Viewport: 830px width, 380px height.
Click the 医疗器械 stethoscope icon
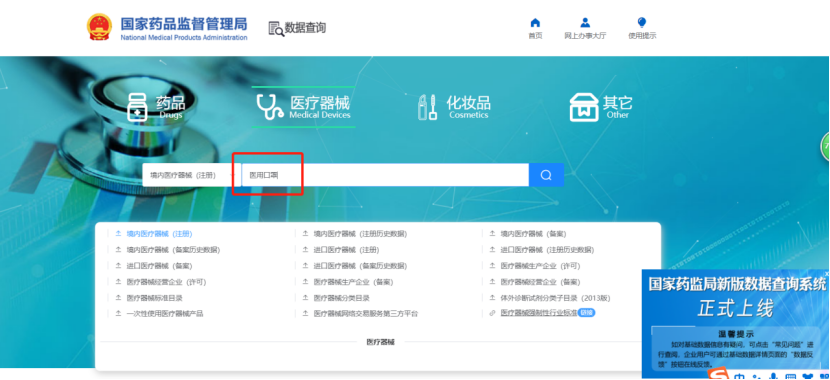click(x=269, y=107)
